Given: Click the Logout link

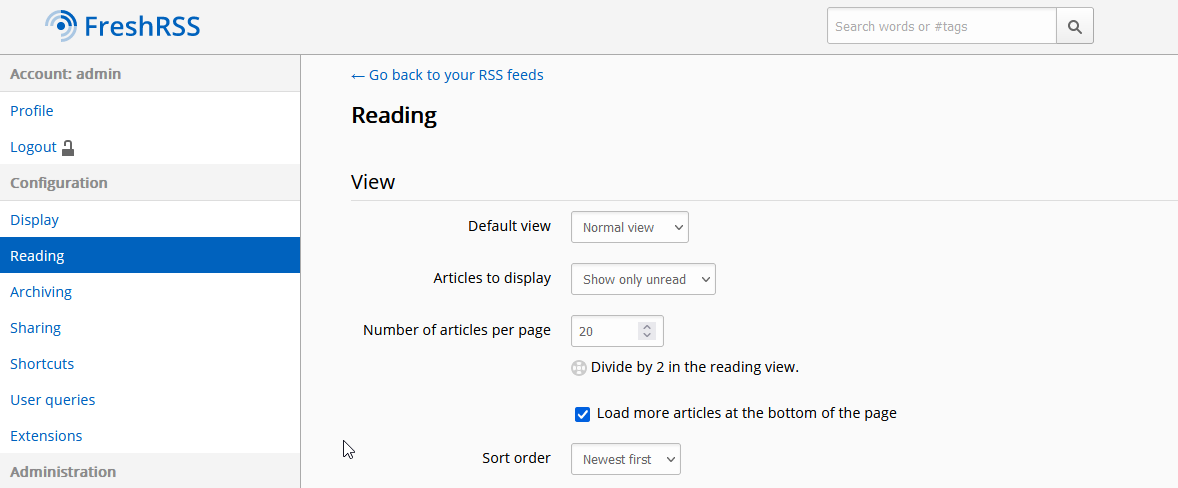Looking at the screenshot, I should click(33, 147).
